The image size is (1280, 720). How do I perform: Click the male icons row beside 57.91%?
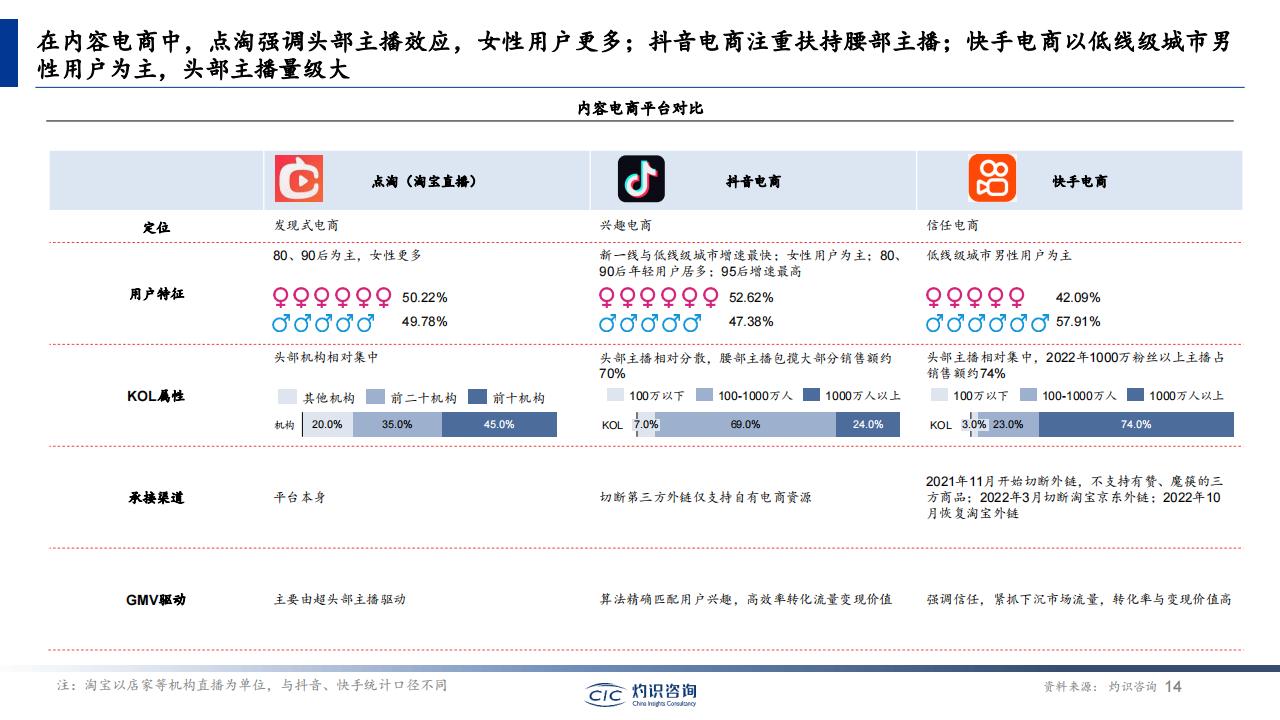click(x=987, y=322)
